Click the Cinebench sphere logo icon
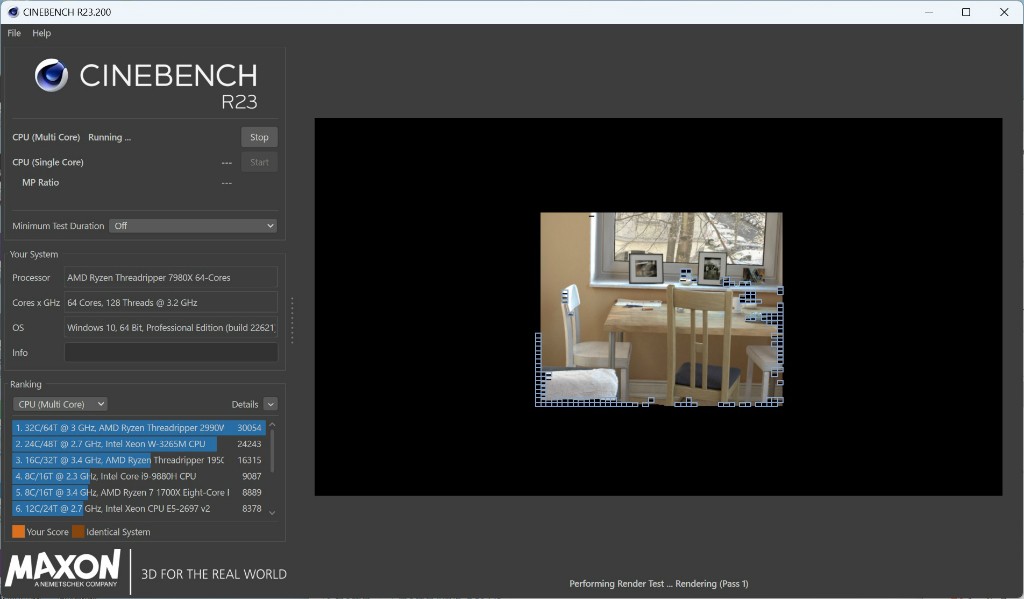This screenshot has height=599, width=1024. (51, 75)
